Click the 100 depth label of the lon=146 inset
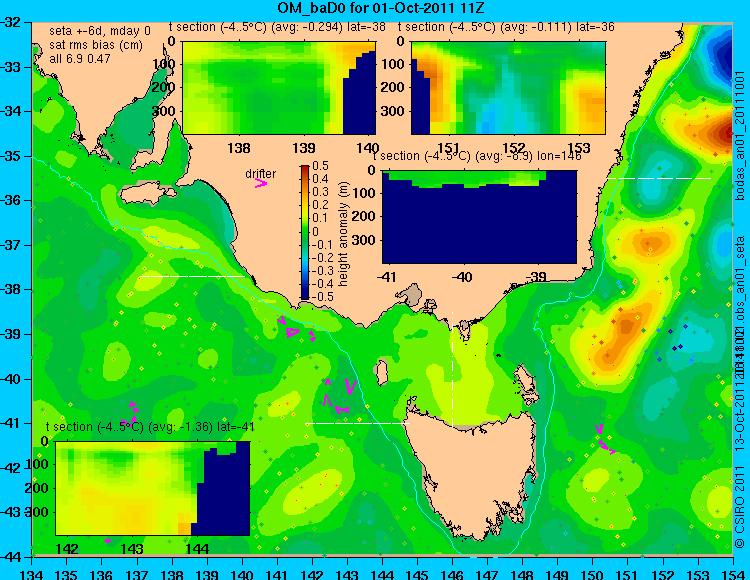Image resolution: width=750 pixels, height=580 pixels. pyautogui.click(x=364, y=193)
